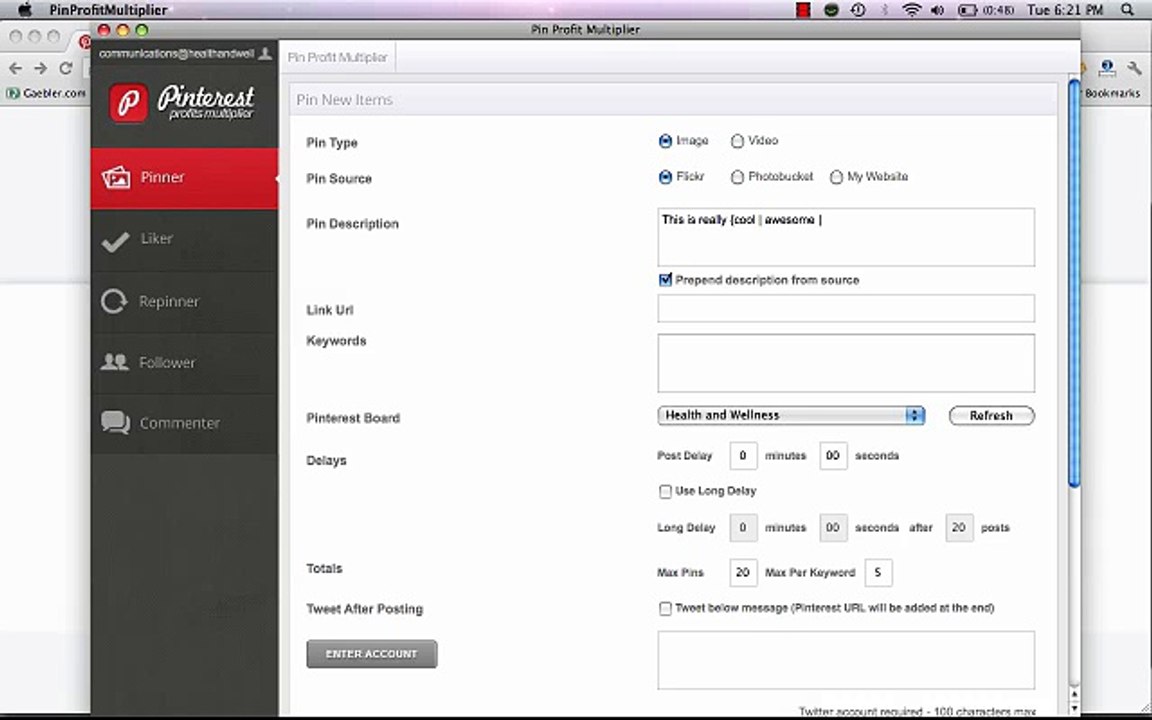Enable Use Long Delay checkbox
This screenshot has height=720, width=1152.
pyautogui.click(x=665, y=492)
